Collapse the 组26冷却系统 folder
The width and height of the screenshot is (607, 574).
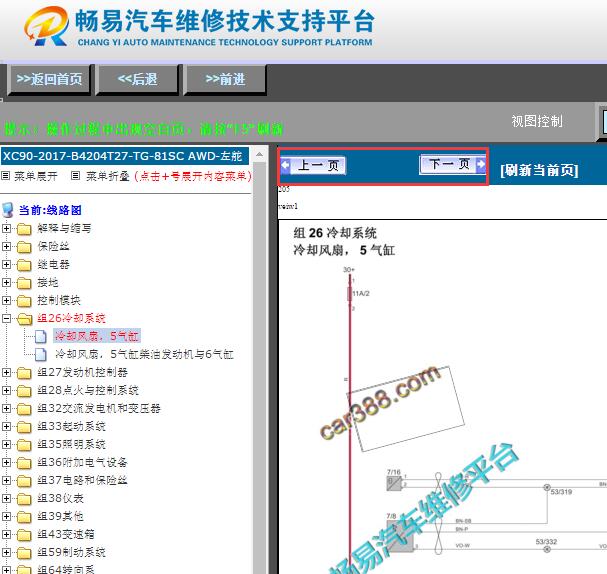click(6, 318)
